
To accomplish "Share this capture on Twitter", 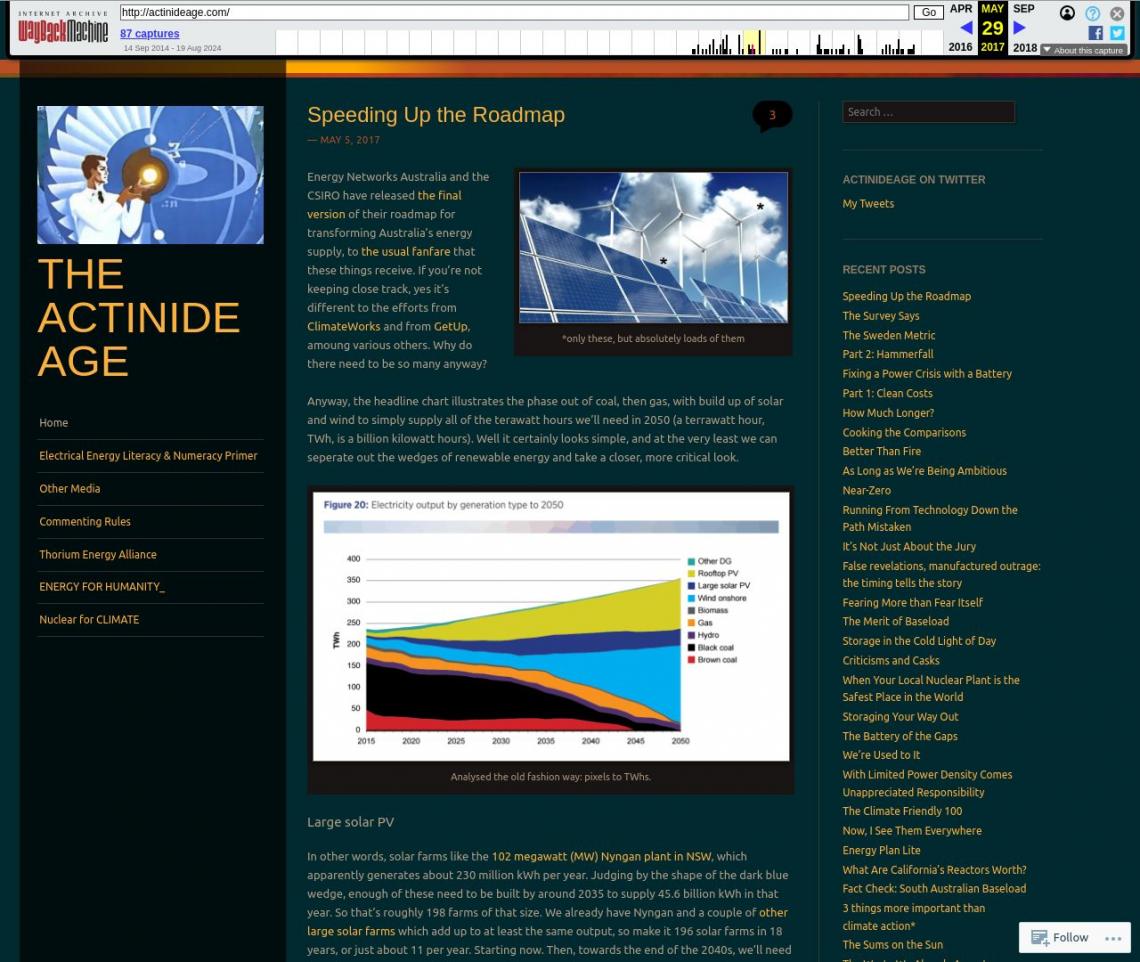I will coord(1117,33).
